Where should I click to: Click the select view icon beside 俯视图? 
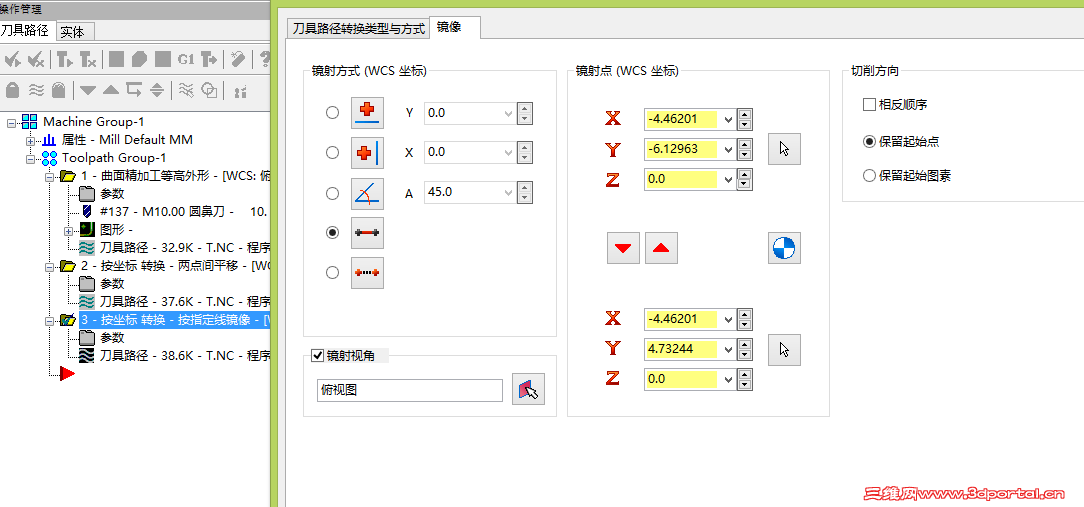point(528,390)
